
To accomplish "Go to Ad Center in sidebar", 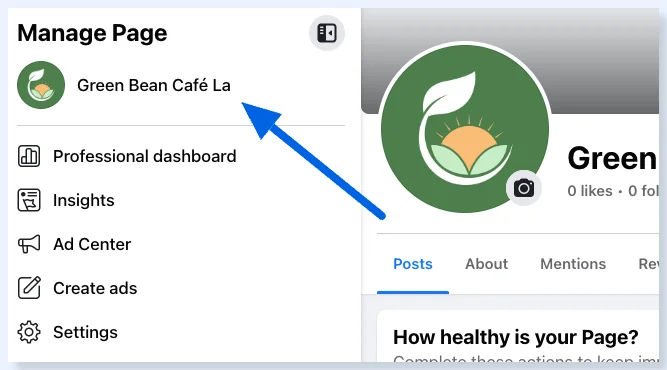I will 92,244.
